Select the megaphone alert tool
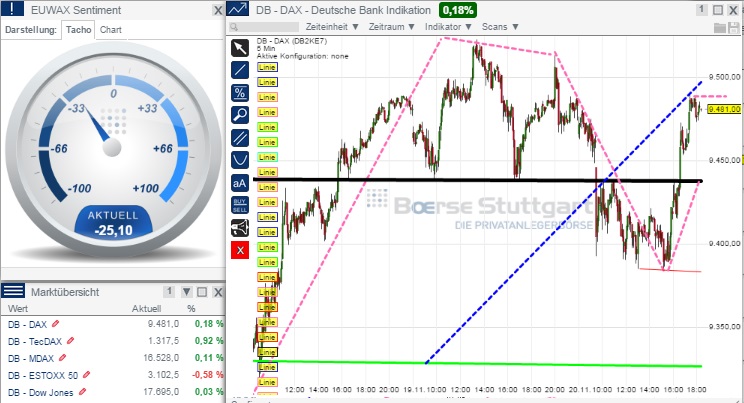The image size is (744, 403). (240, 228)
